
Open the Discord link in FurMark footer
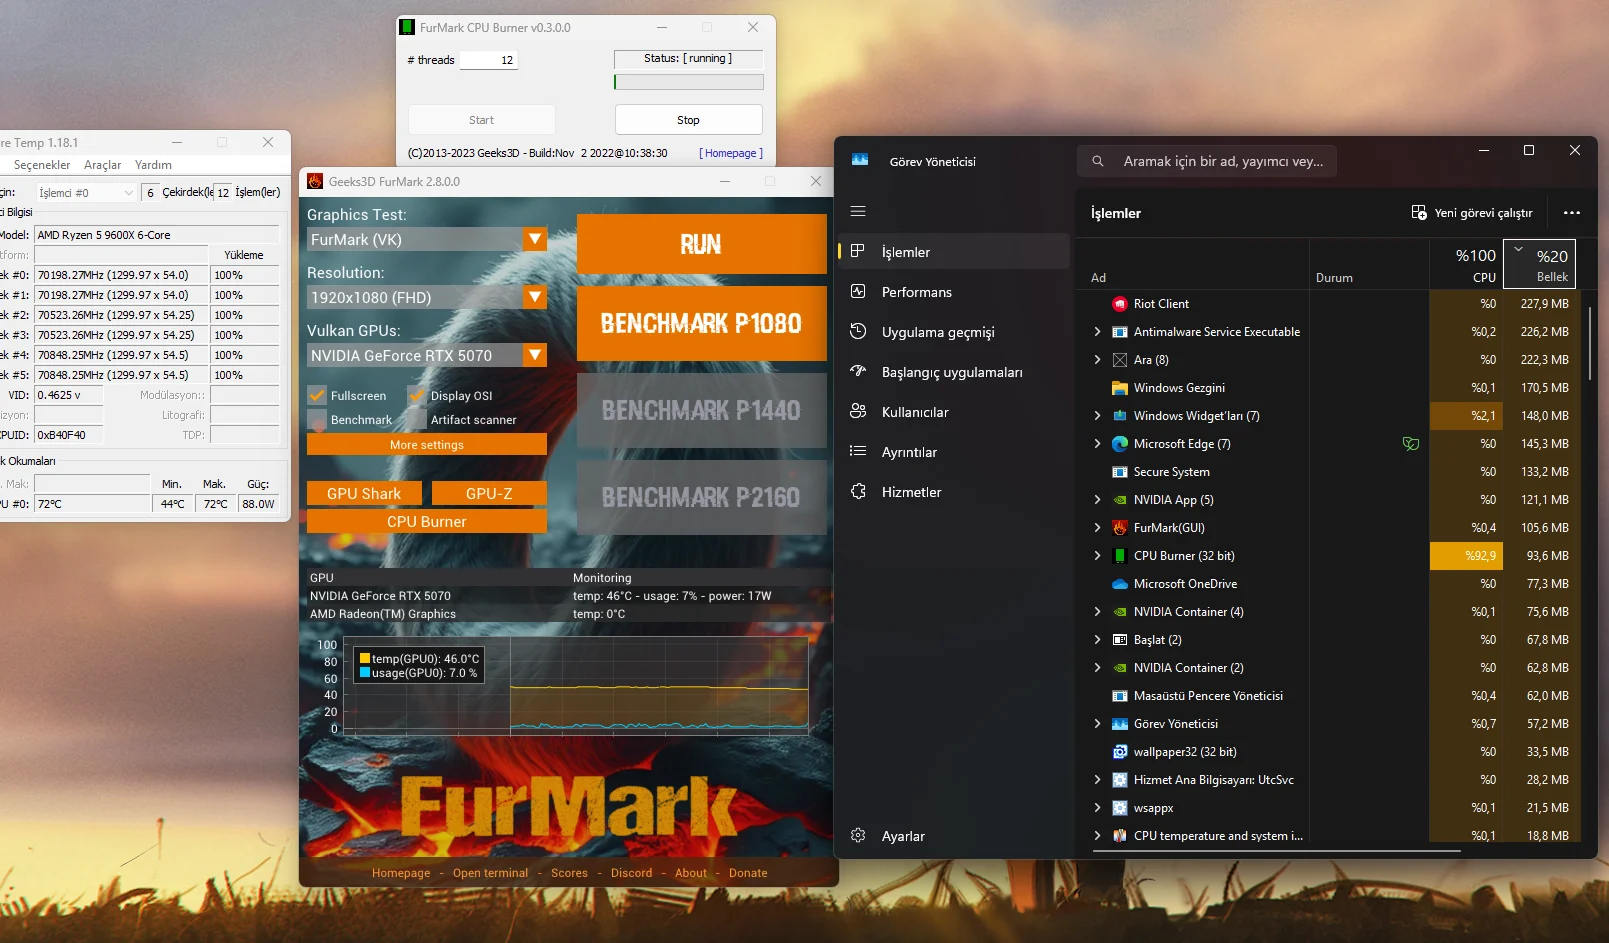(x=631, y=873)
